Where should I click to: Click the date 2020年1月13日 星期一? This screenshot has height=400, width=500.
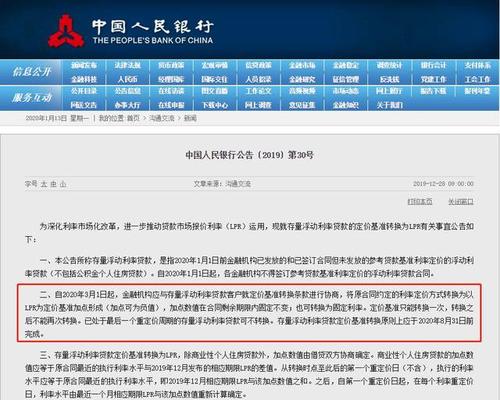click(57, 118)
